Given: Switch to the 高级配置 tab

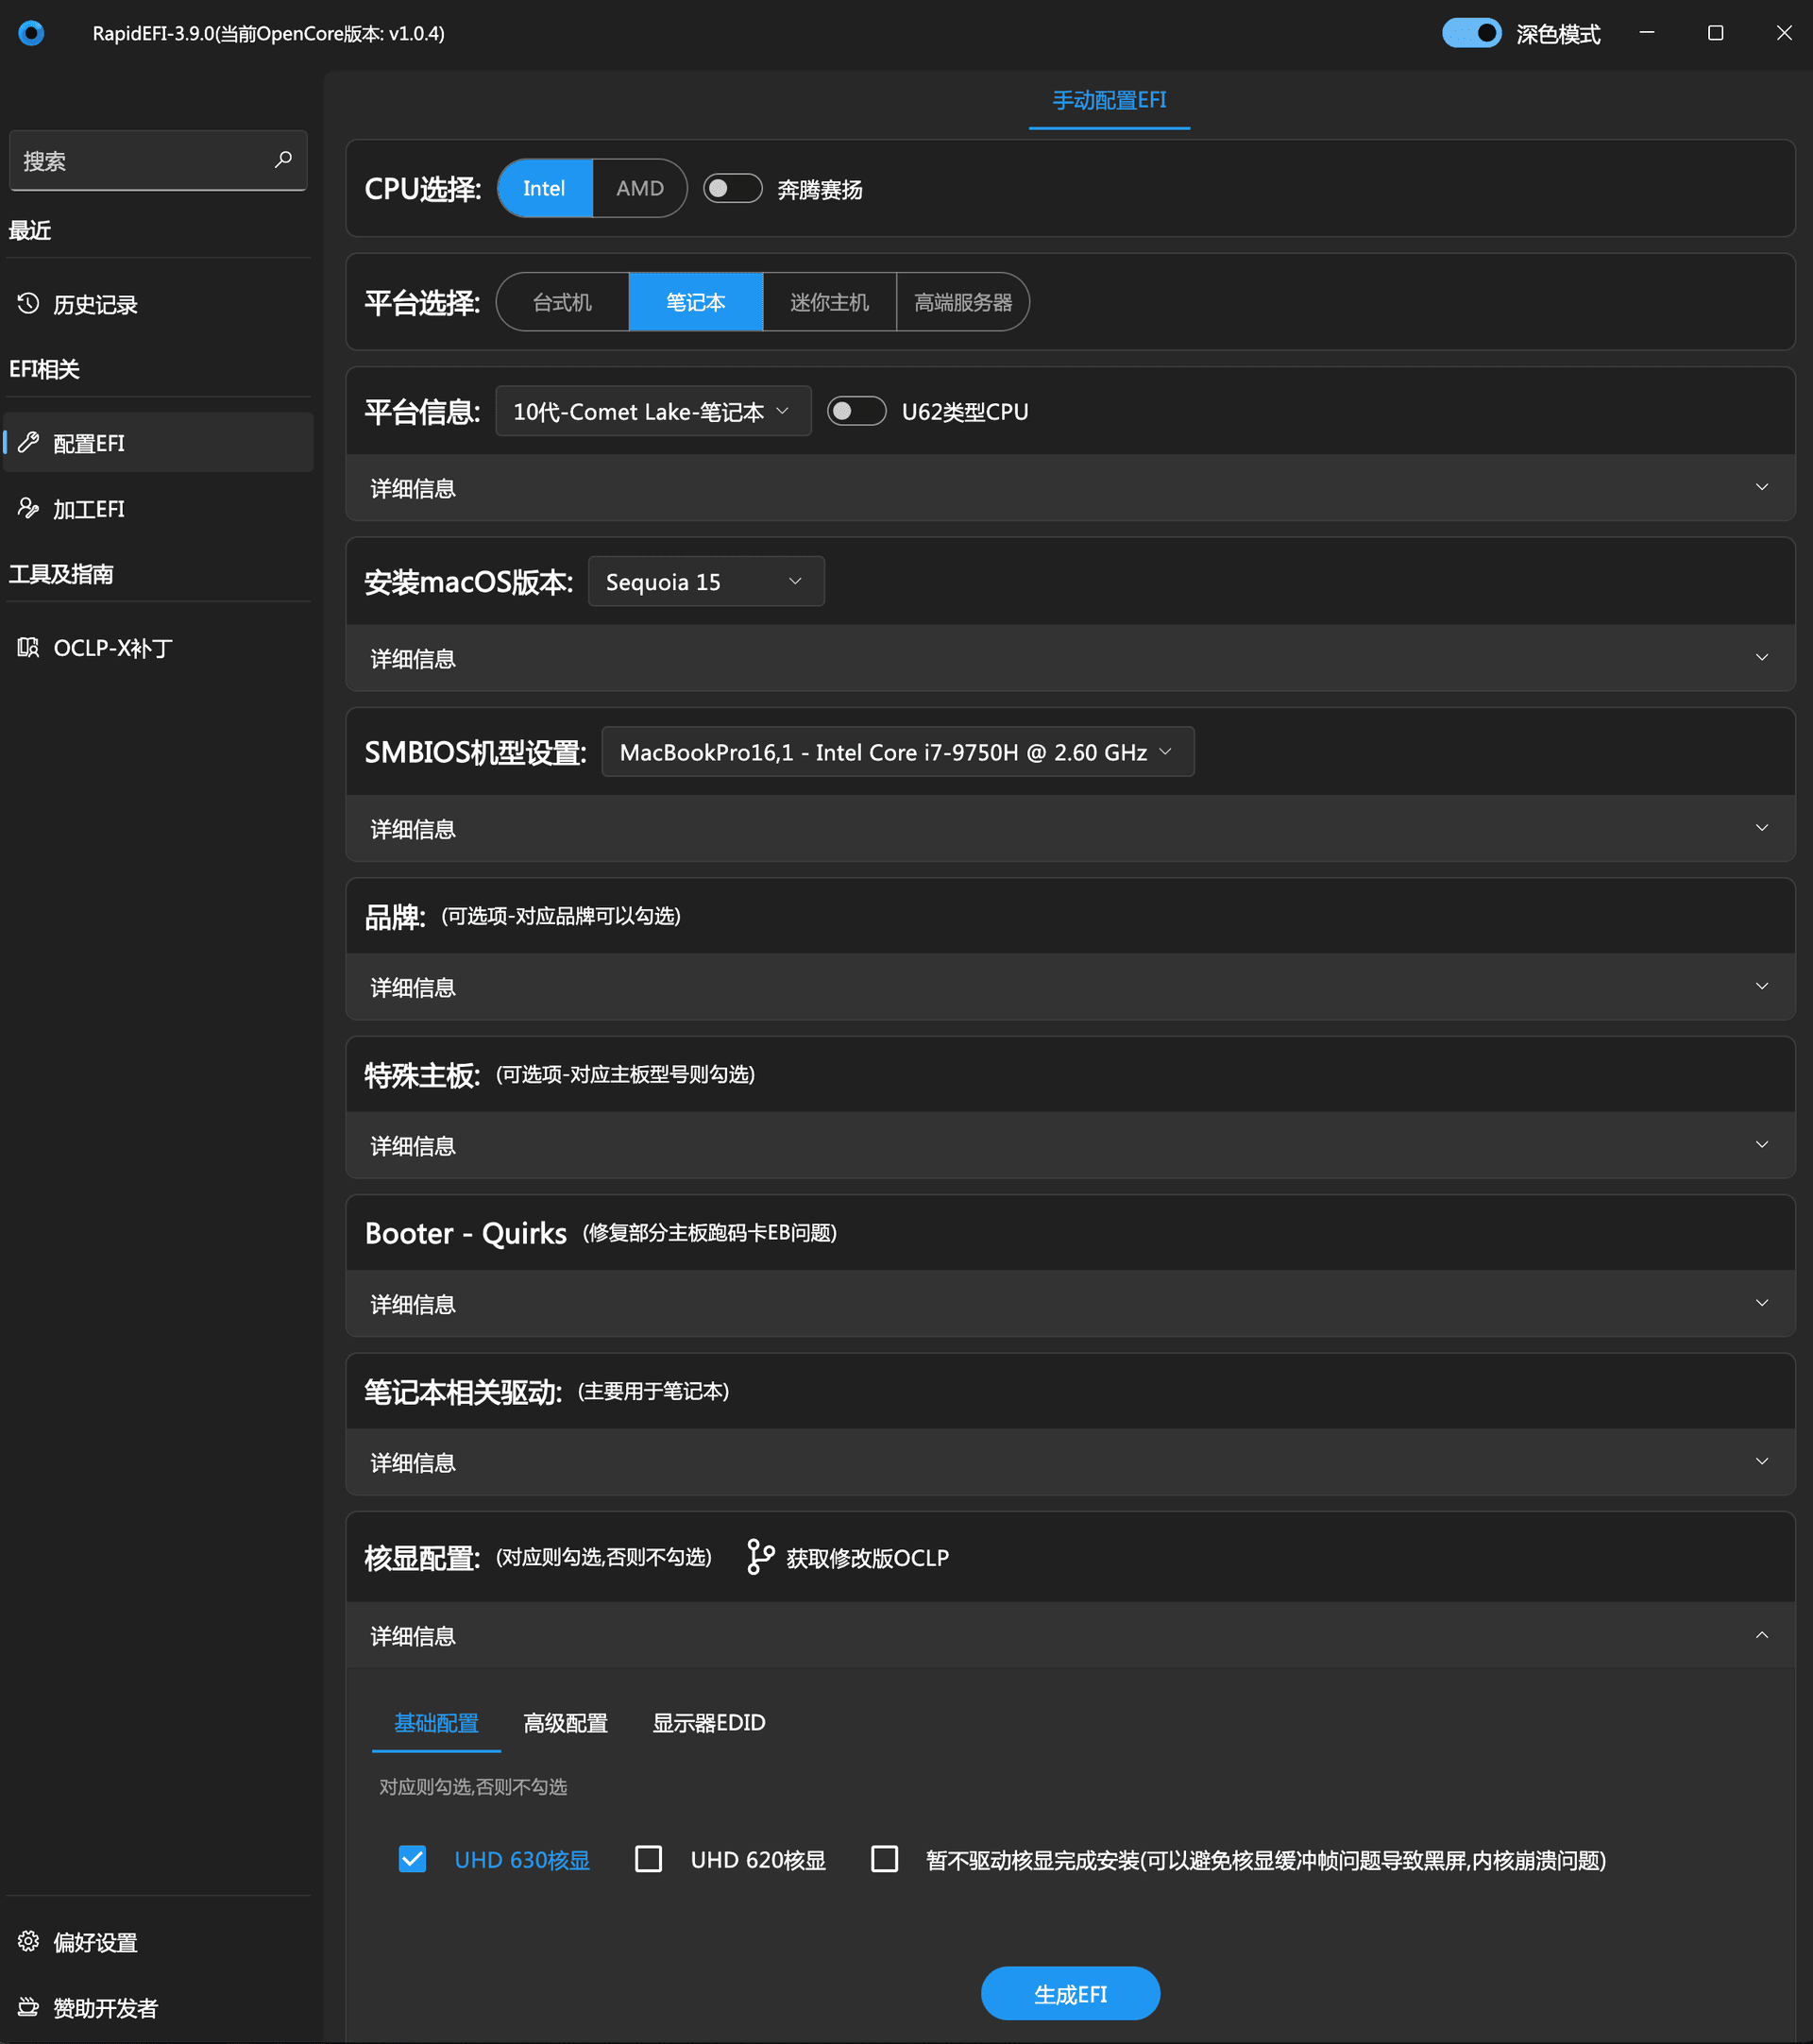Looking at the screenshot, I should [x=565, y=1722].
